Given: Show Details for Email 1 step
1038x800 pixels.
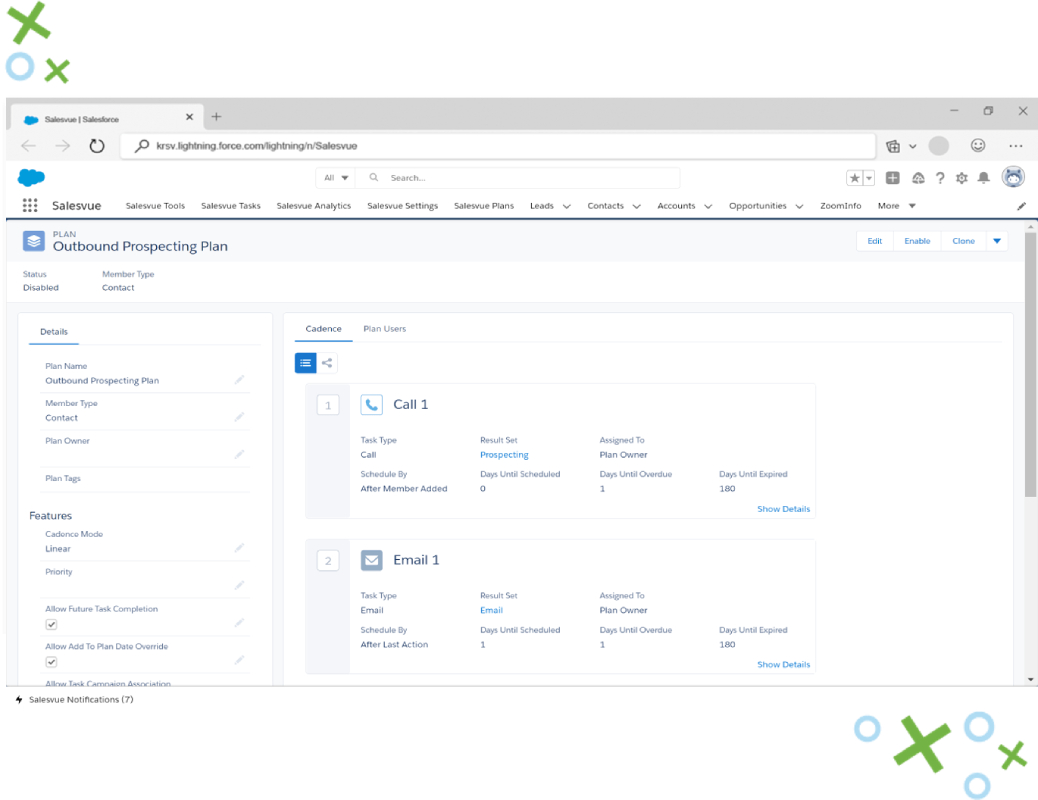Looking at the screenshot, I should click(x=783, y=665).
